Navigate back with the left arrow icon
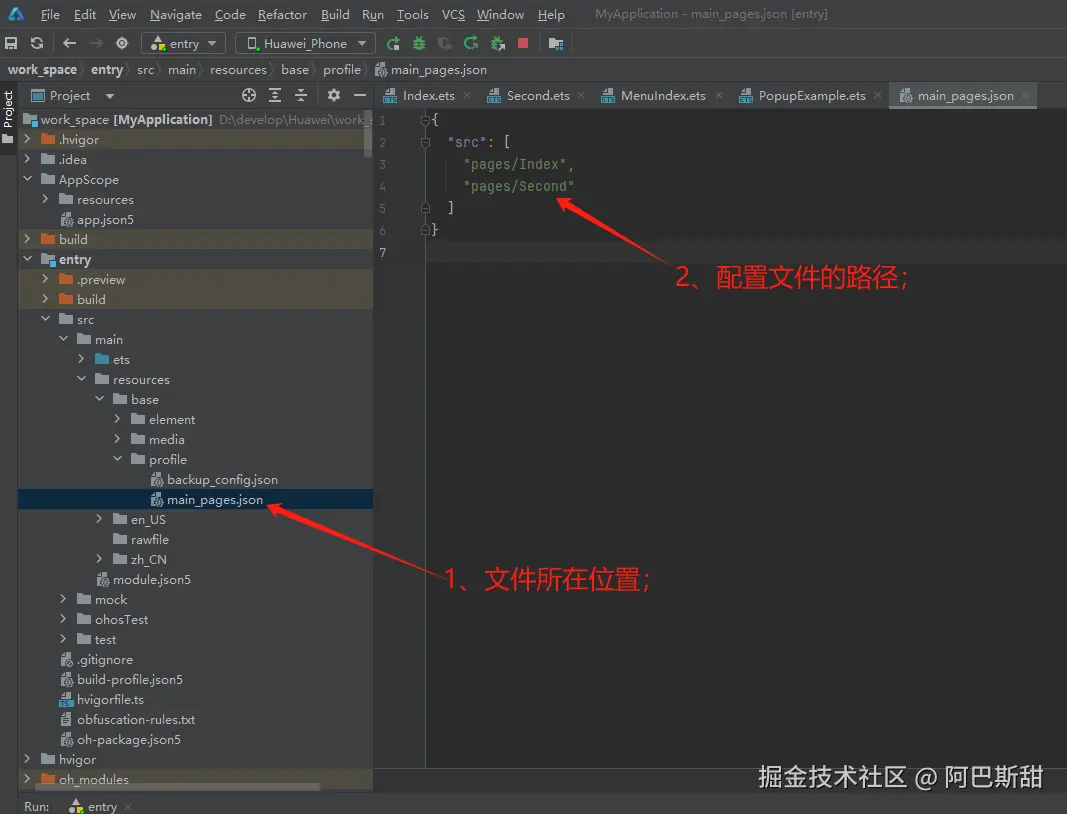Screen dimensions: 1067x814 tap(69, 44)
